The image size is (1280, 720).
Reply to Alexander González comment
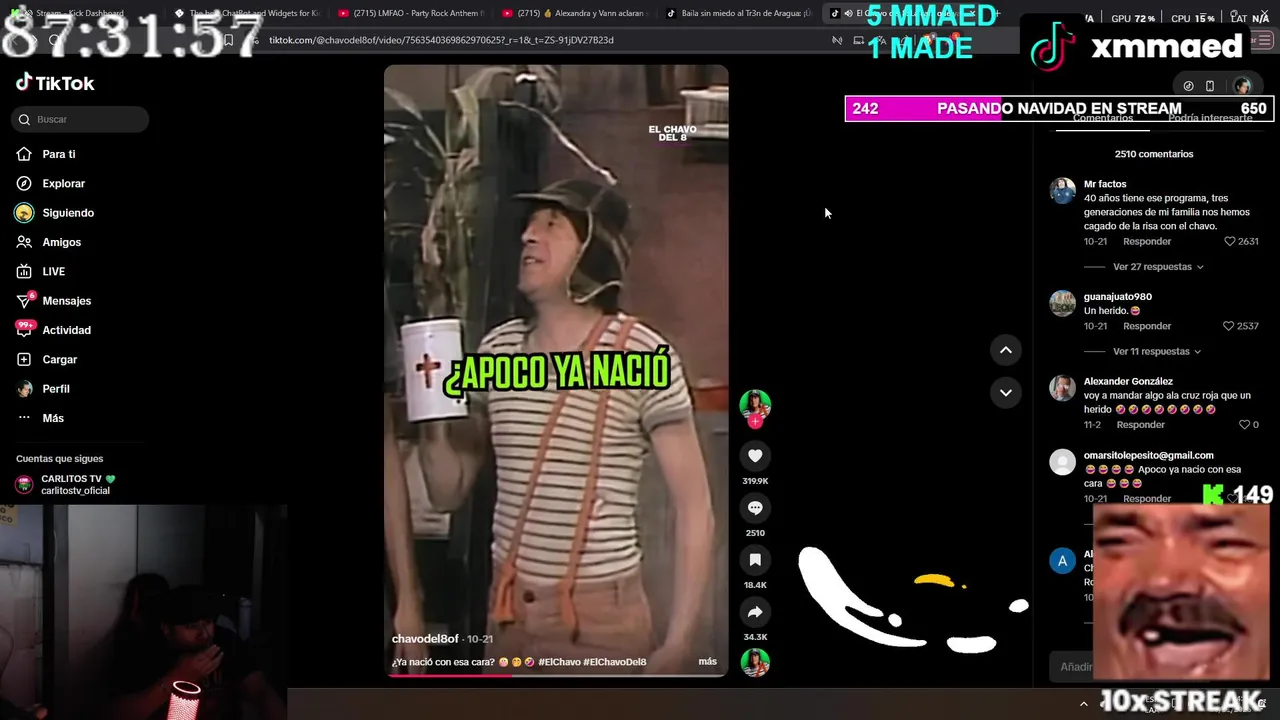(1140, 425)
